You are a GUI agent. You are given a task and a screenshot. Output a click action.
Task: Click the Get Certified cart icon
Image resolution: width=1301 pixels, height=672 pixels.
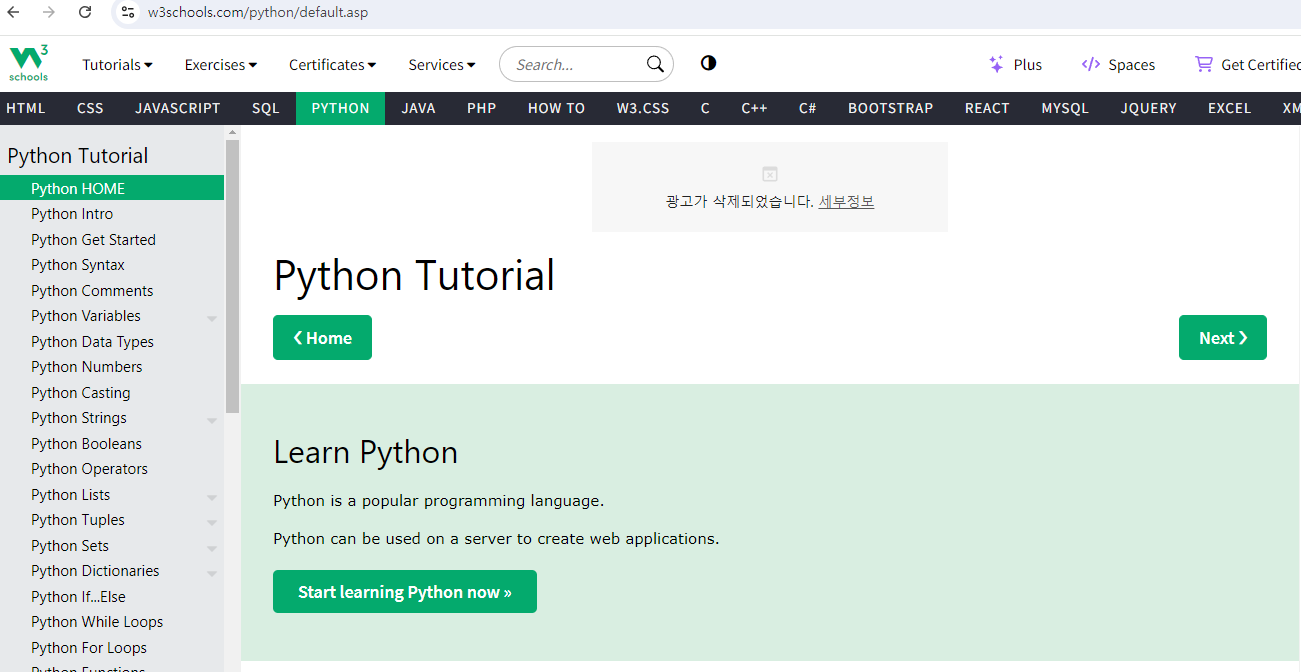pos(1204,64)
